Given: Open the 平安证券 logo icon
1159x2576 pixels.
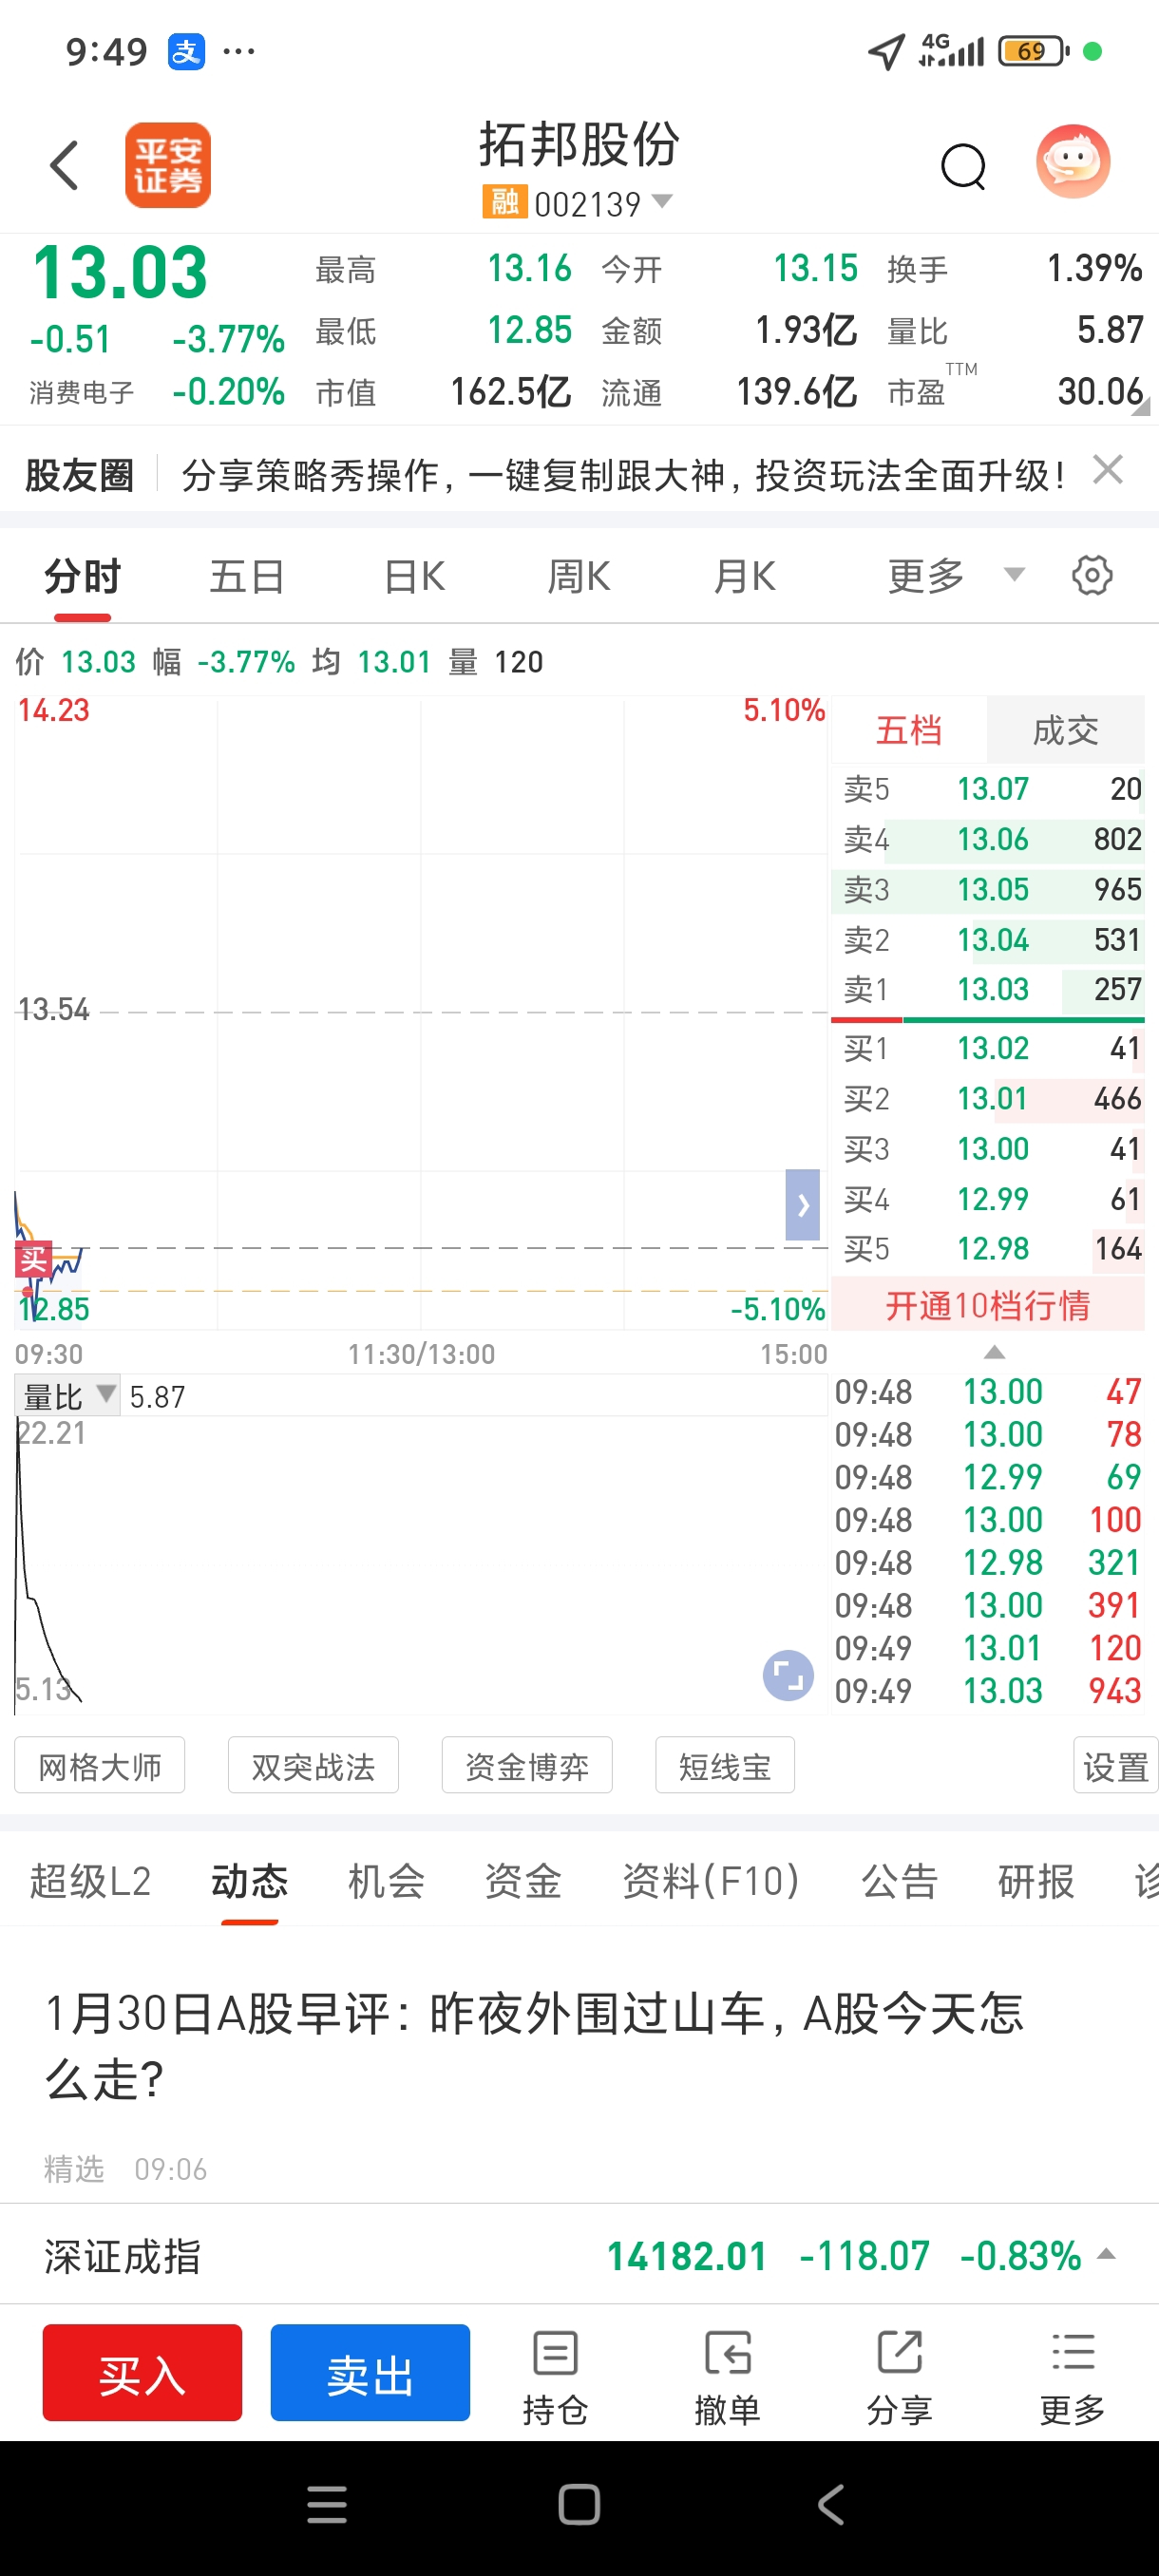Looking at the screenshot, I should [167, 165].
